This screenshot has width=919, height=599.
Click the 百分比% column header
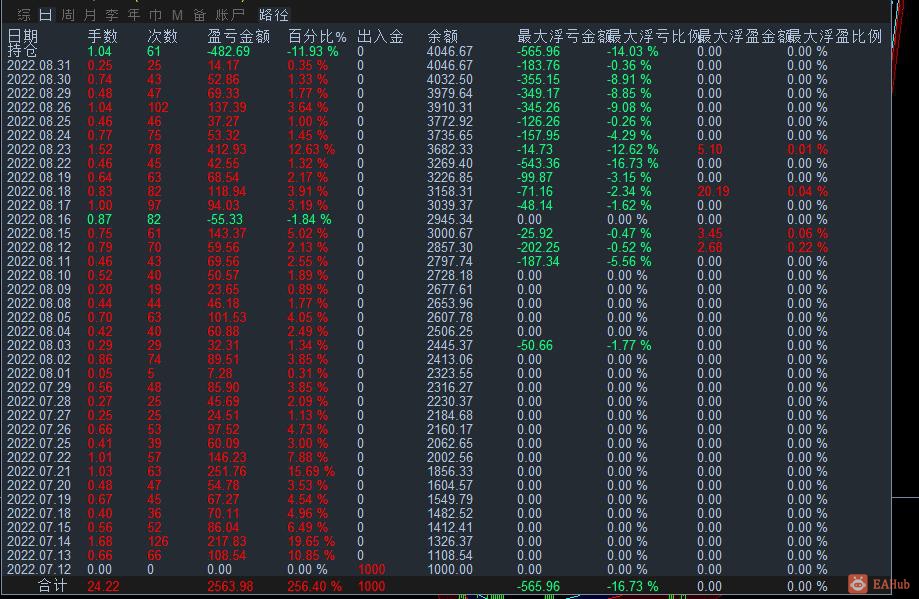point(317,36)
